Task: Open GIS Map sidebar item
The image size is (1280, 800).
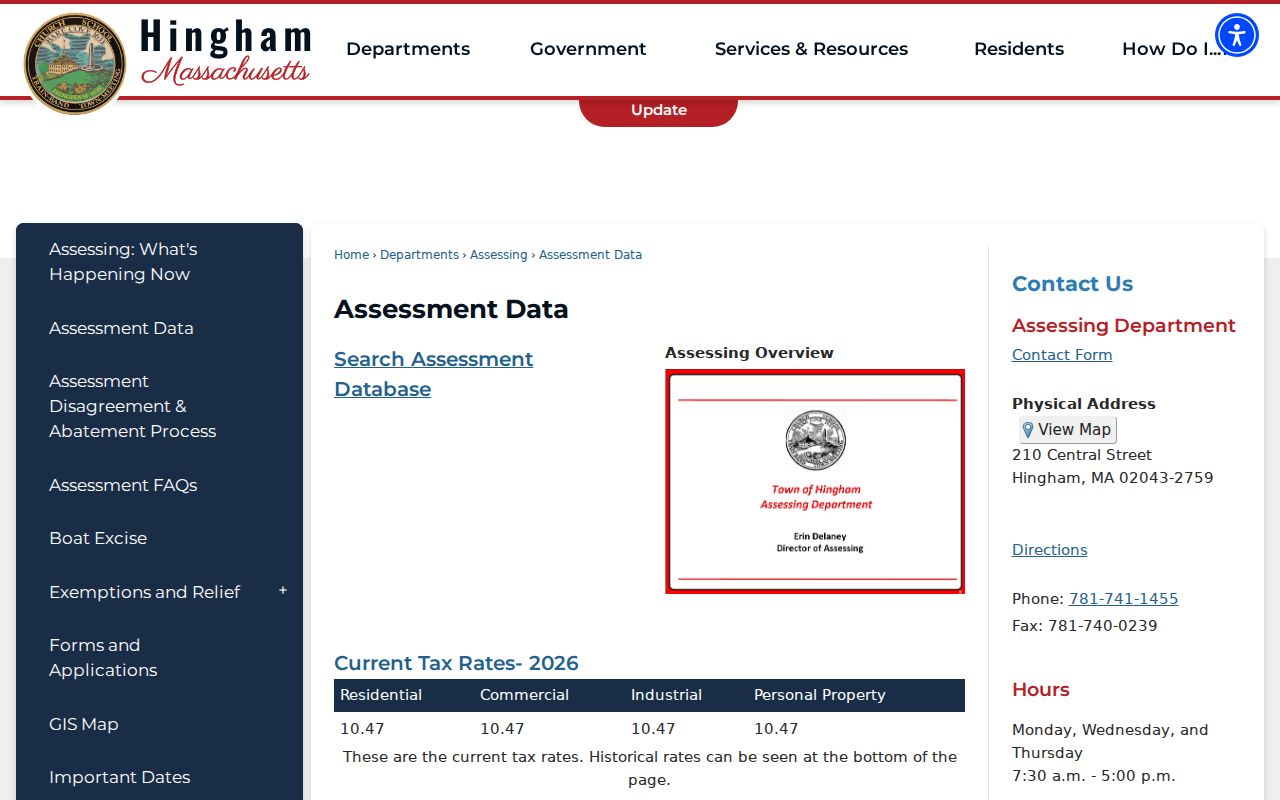Action: pos(159,724)
